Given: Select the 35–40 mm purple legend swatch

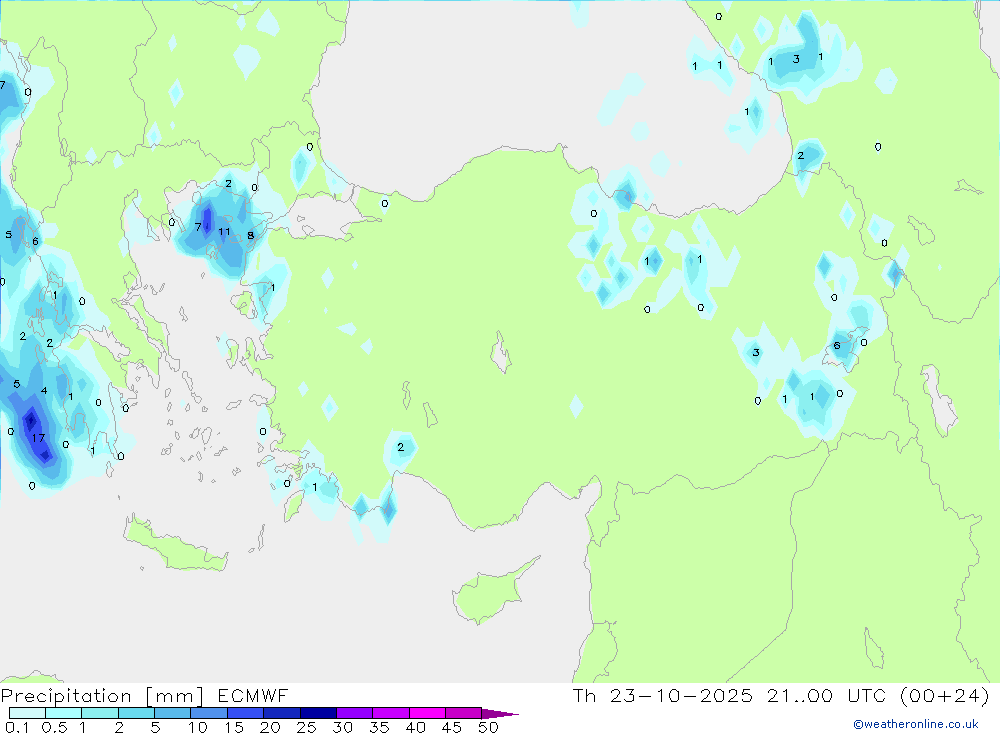Looking at the screenshot, I should (x=391, y=713).
